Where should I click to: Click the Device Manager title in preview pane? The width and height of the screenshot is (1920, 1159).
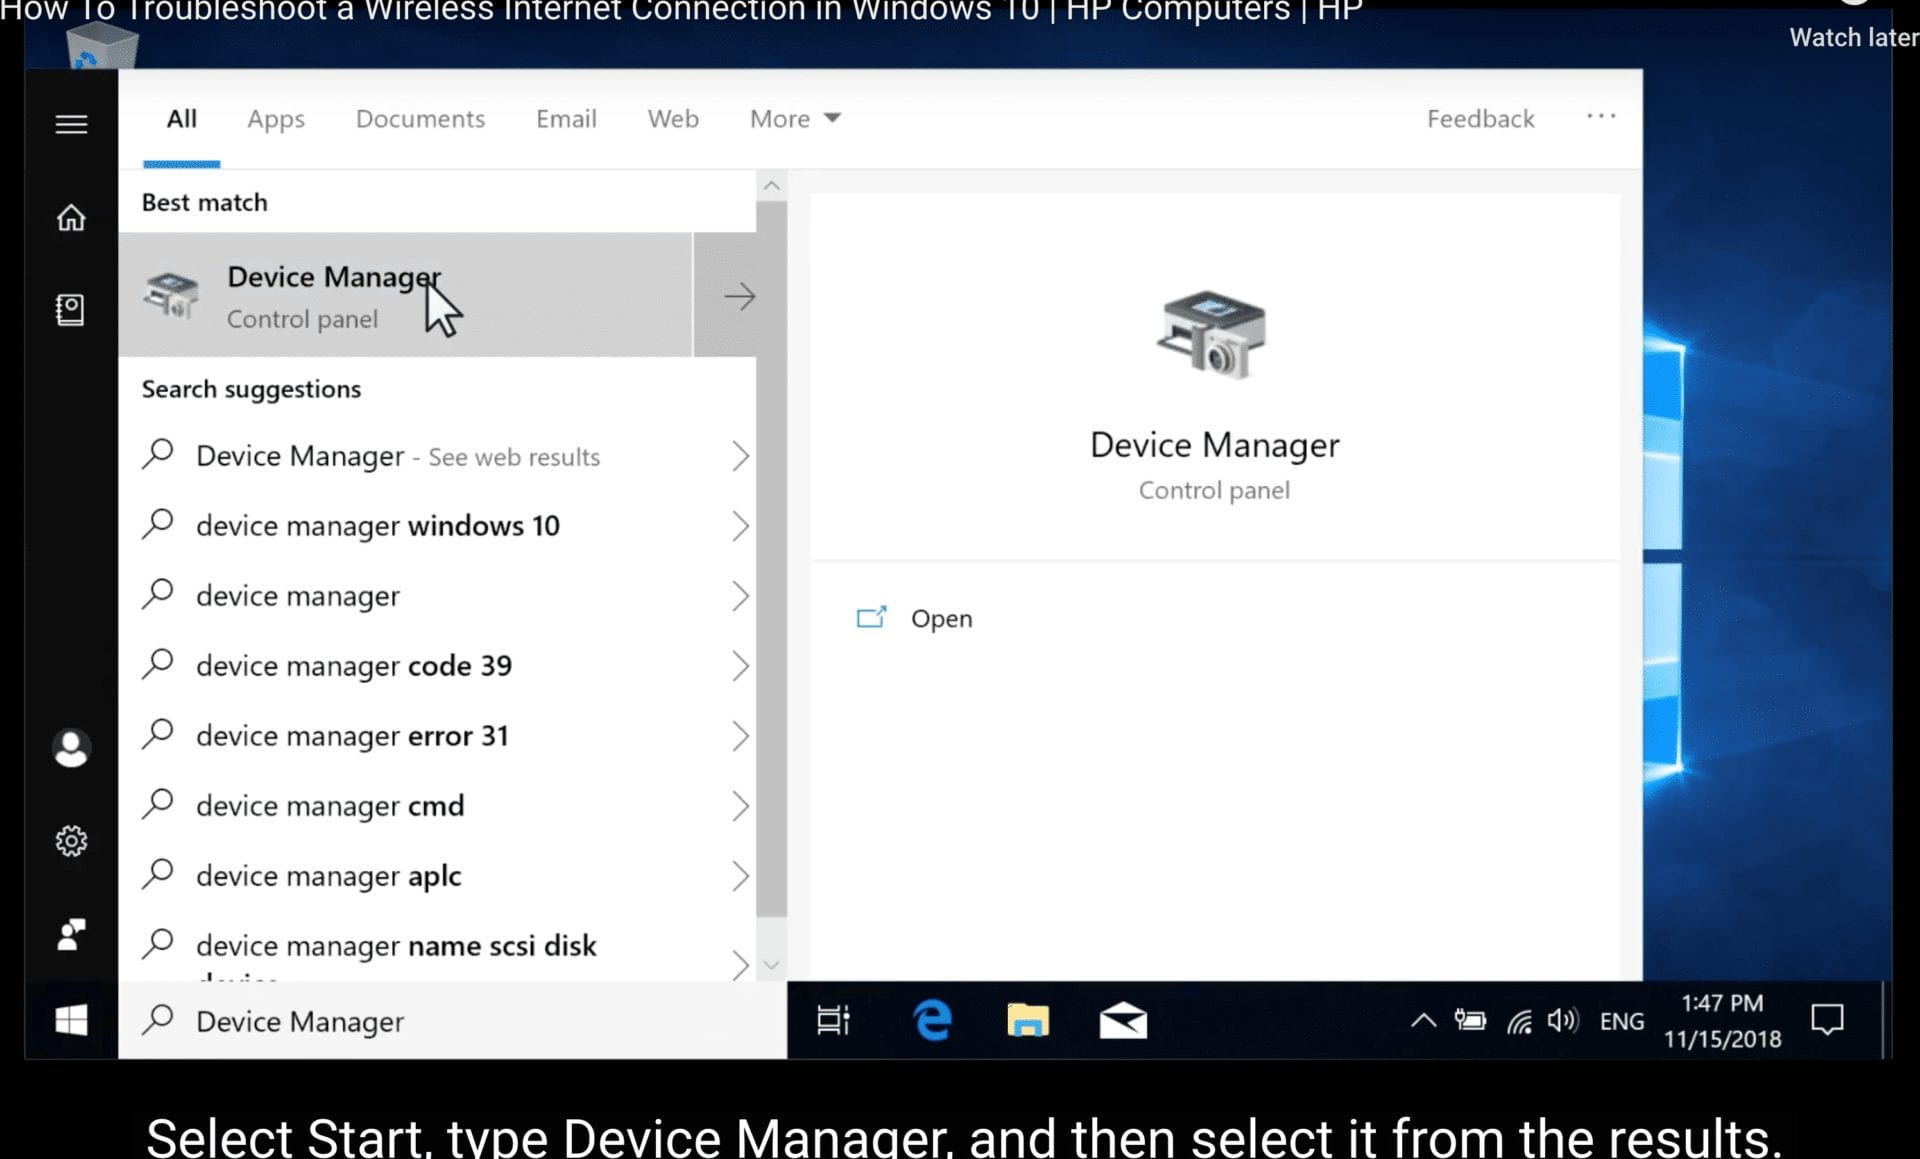pyautogui.click(x=1214, y=445)
